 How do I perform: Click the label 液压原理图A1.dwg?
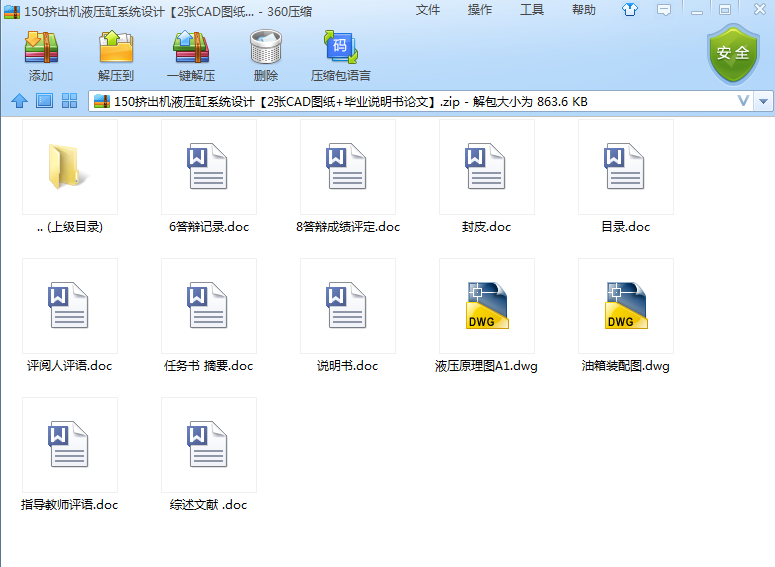click(x=486, y=366)
